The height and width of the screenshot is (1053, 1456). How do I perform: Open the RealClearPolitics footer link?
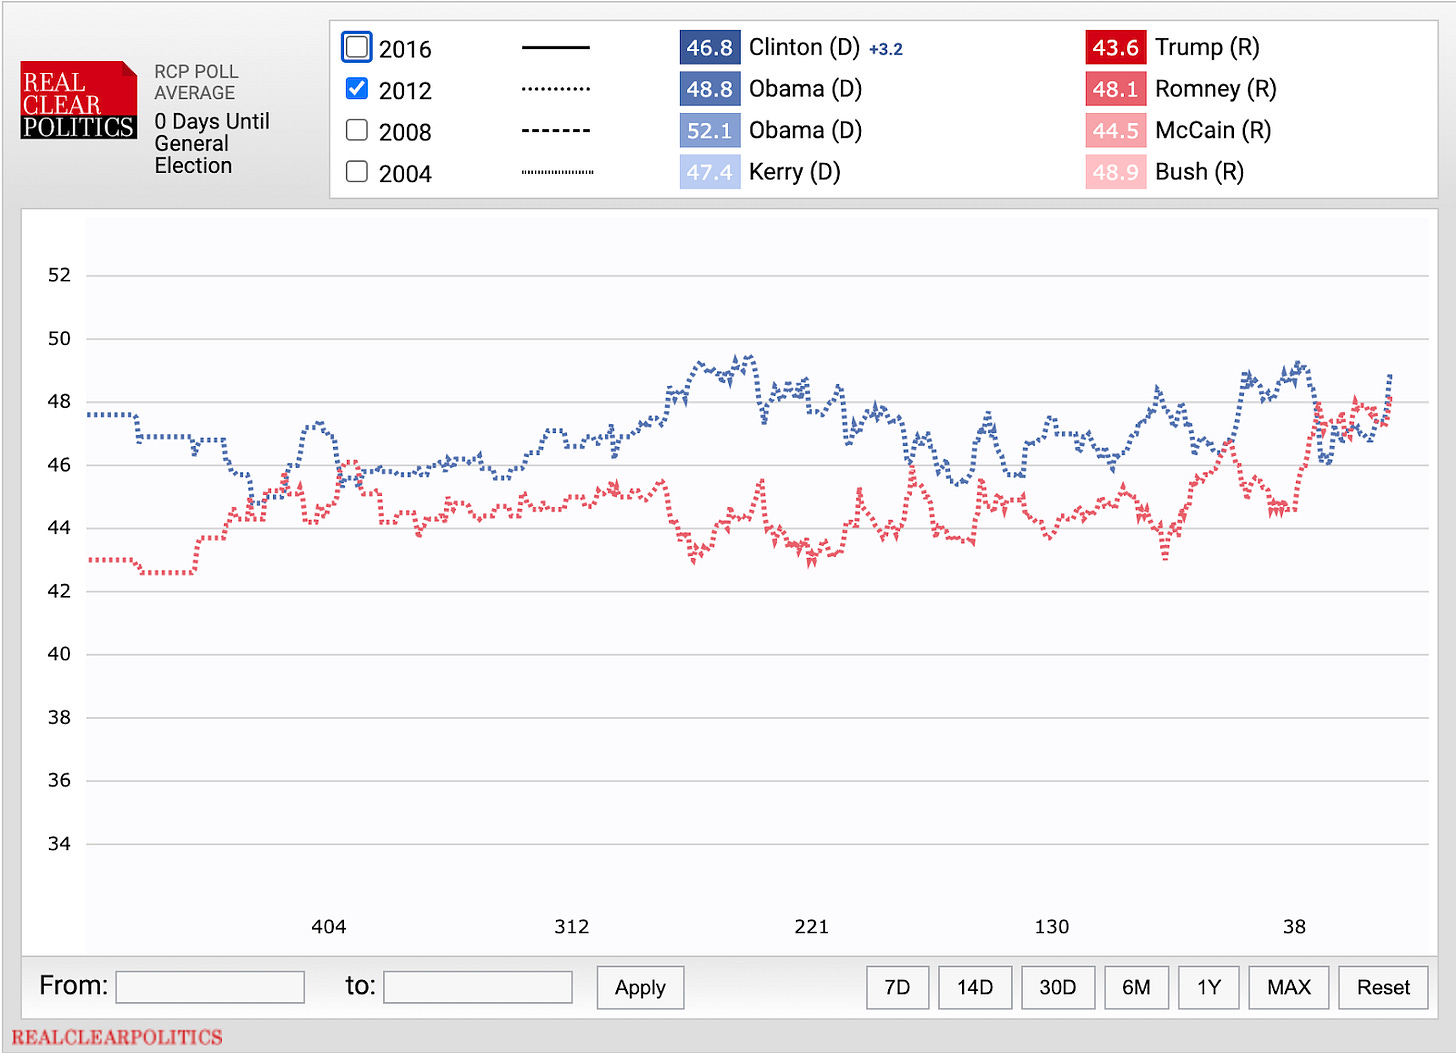click(x=117, y=1037)
